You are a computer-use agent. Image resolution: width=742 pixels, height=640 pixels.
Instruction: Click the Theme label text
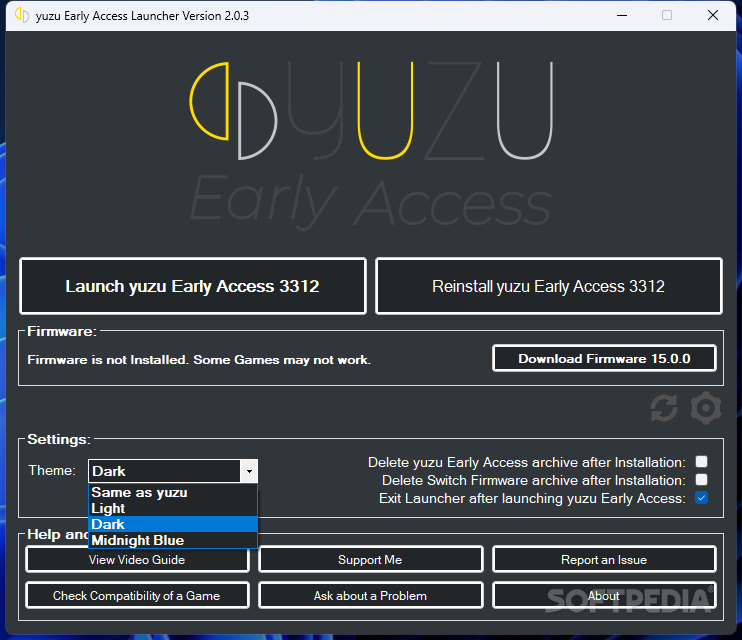52,470
